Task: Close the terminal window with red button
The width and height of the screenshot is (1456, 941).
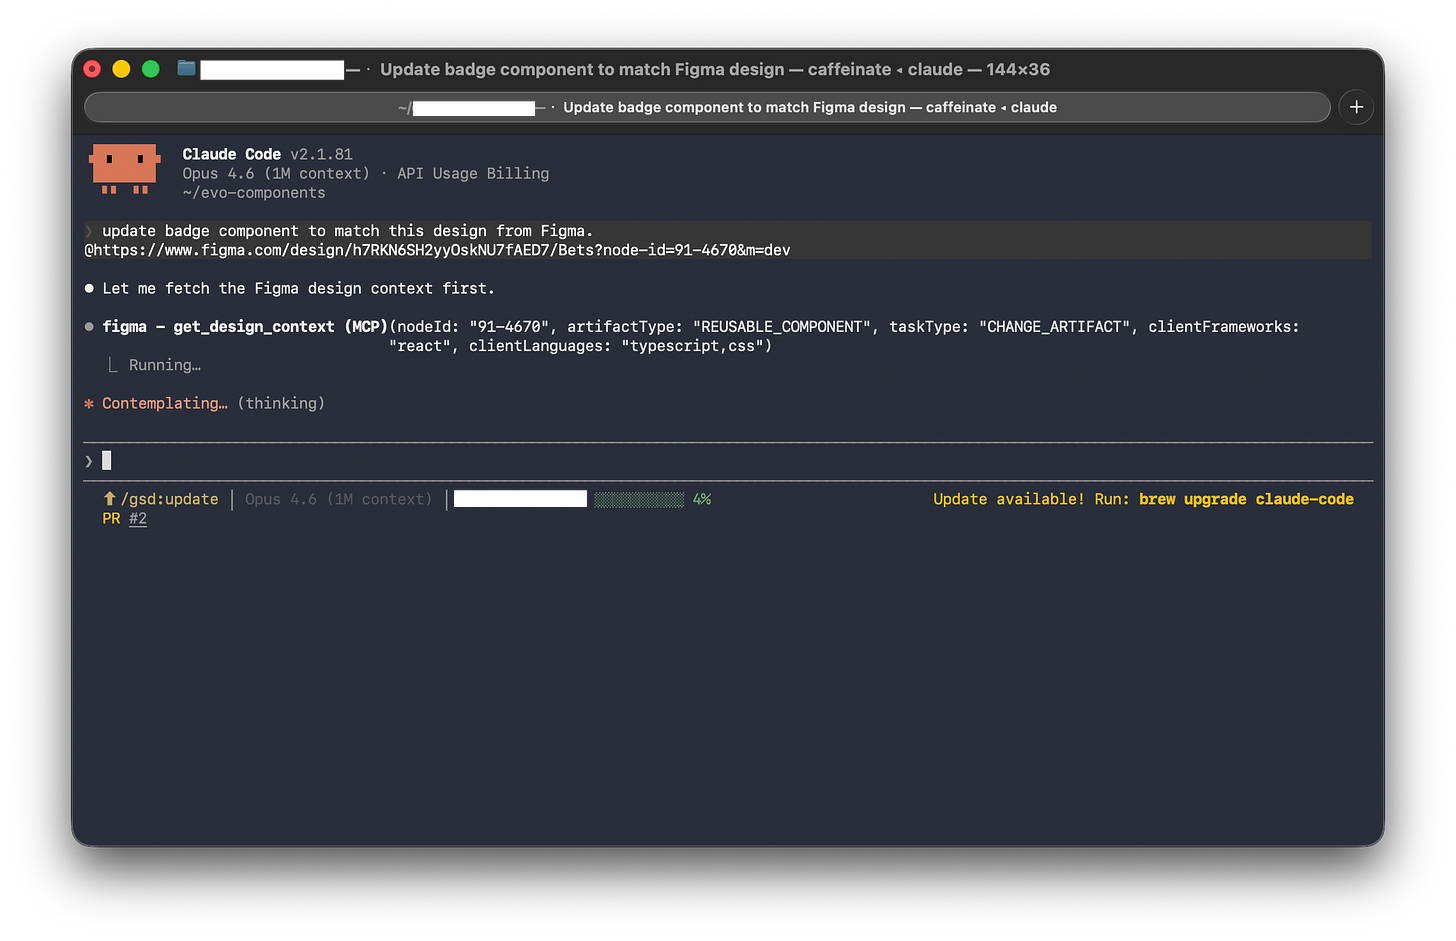Action: tap(92, 69)
